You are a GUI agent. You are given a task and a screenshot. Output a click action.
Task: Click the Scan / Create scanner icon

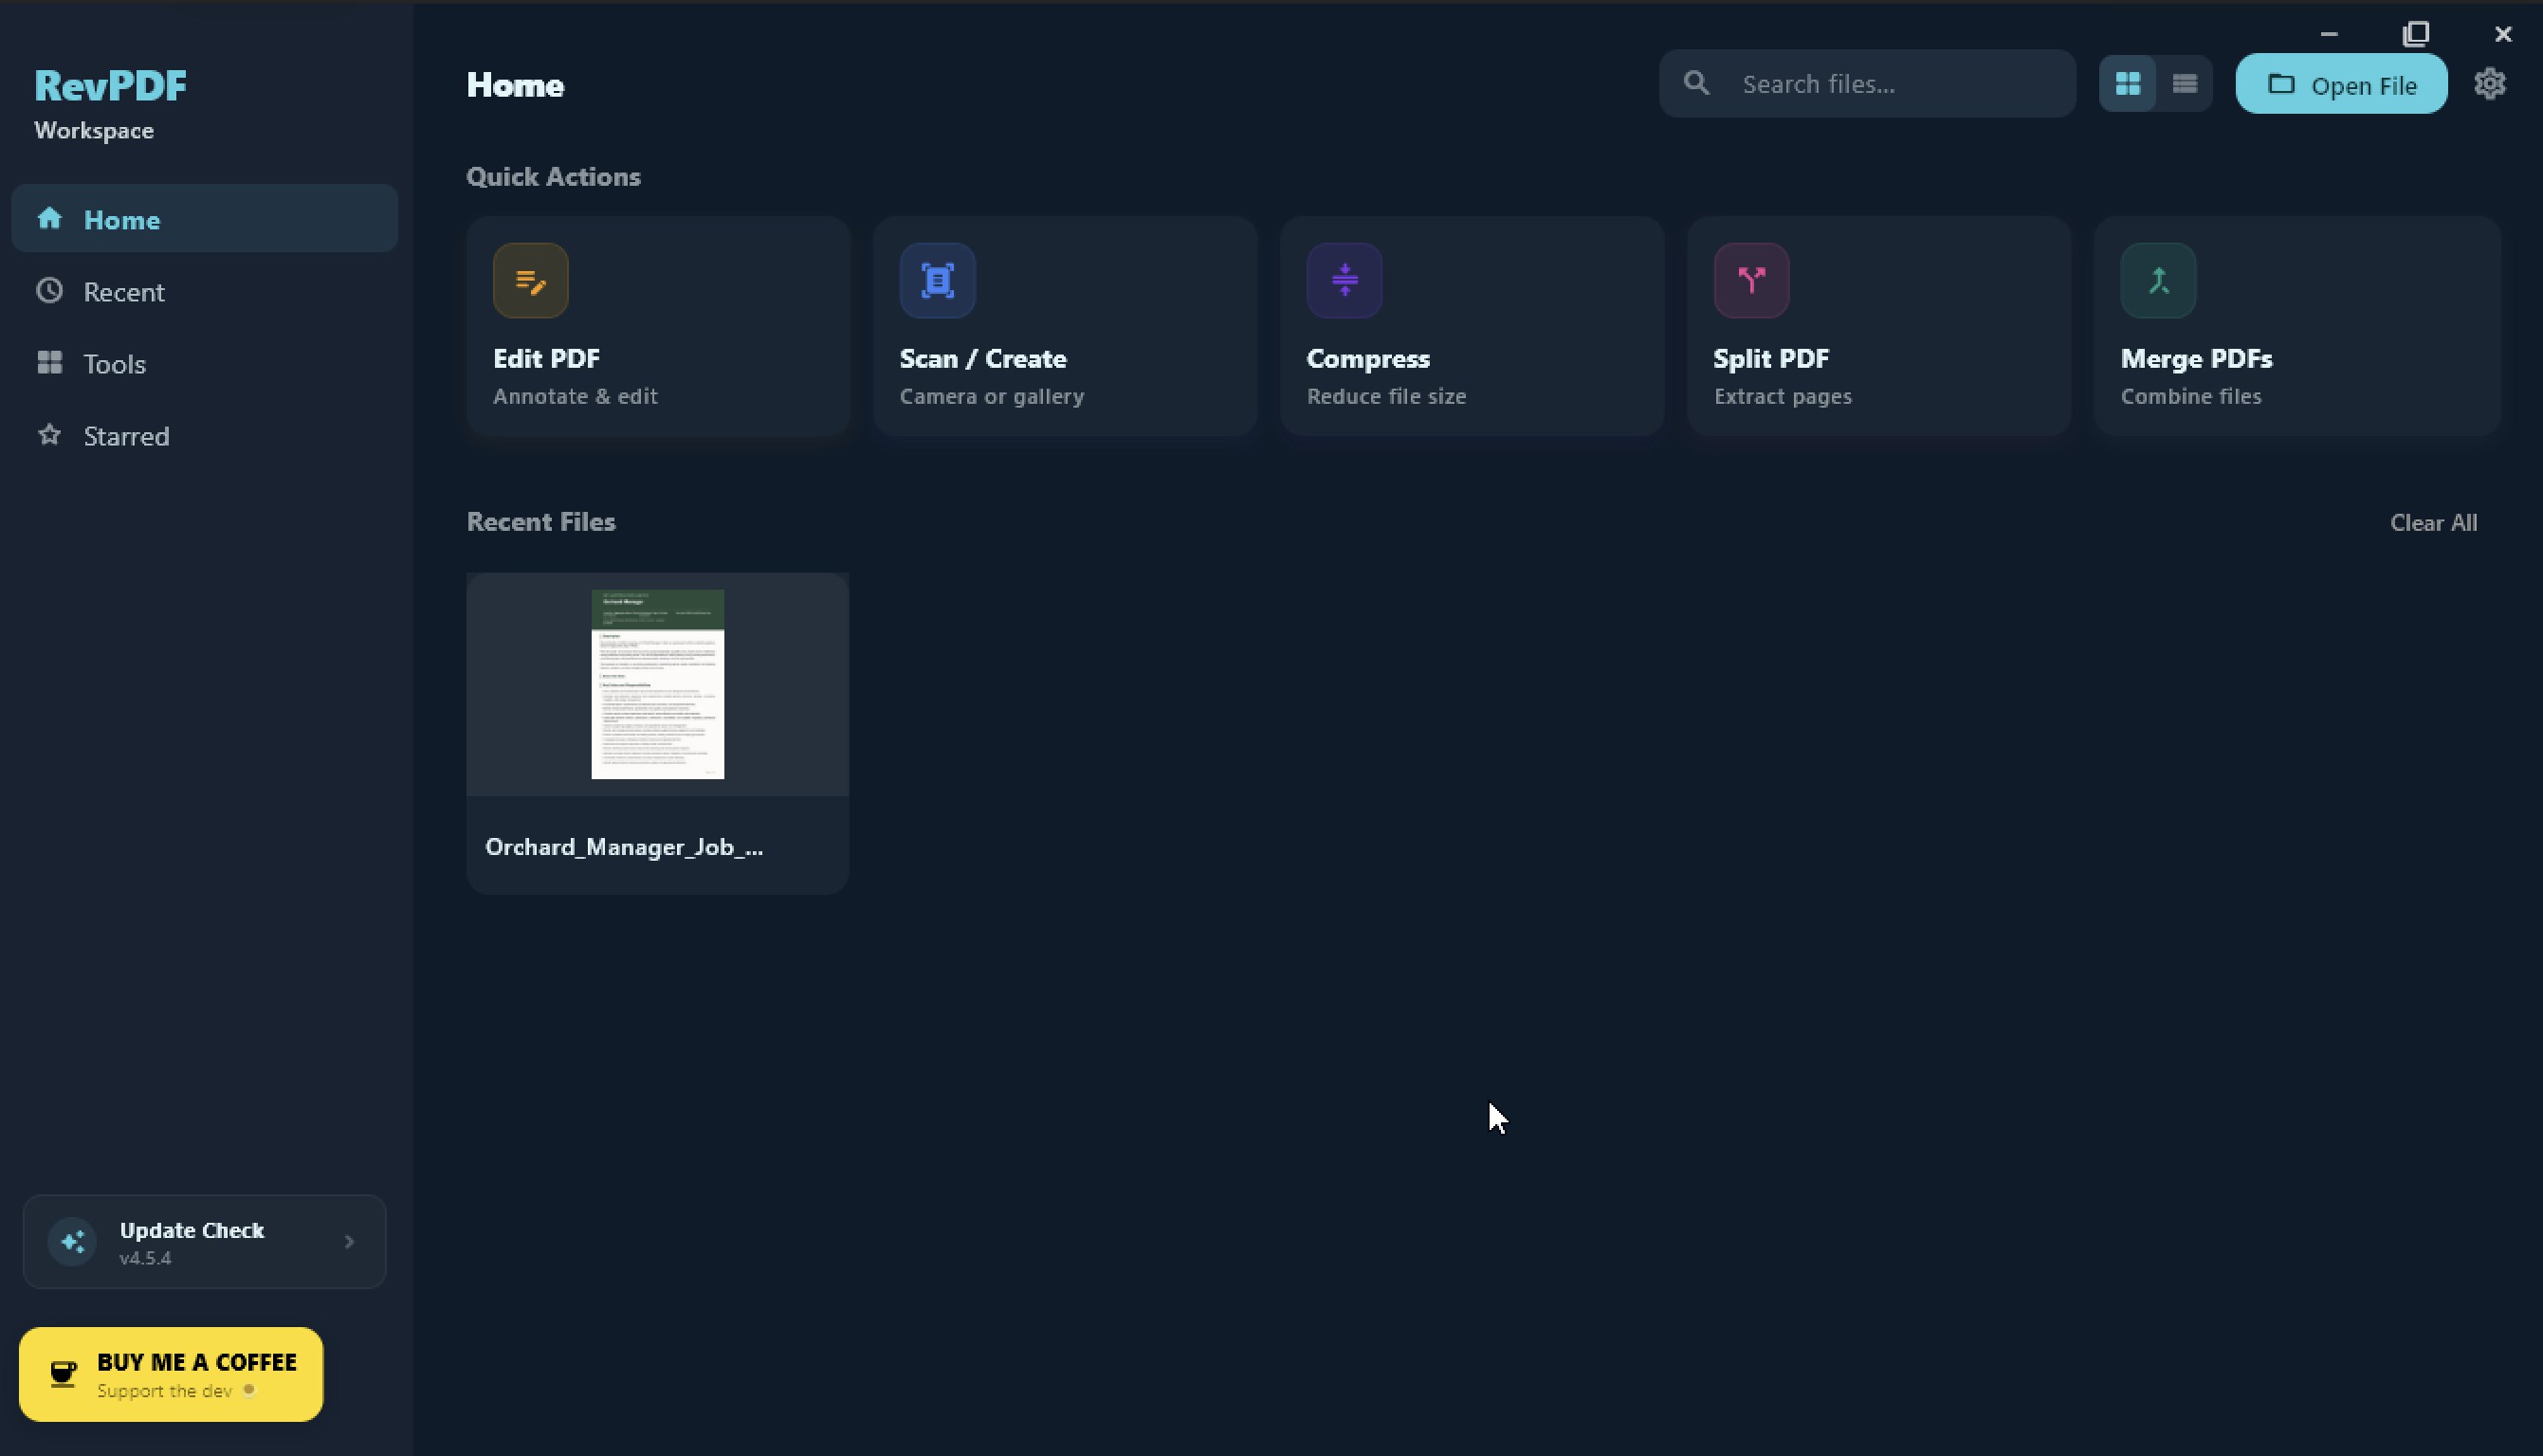[937, 281]
